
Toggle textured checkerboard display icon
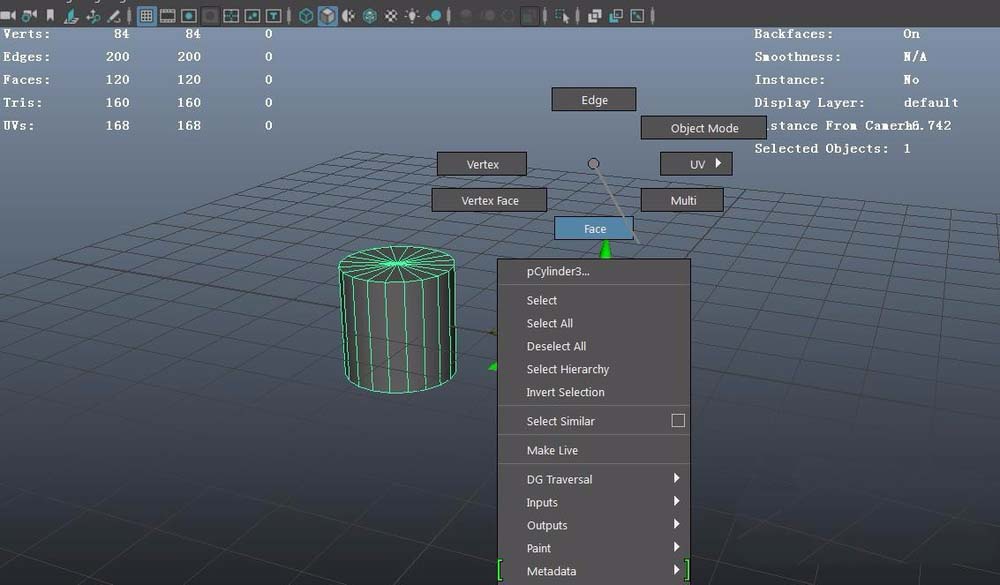tap(391, 16)
